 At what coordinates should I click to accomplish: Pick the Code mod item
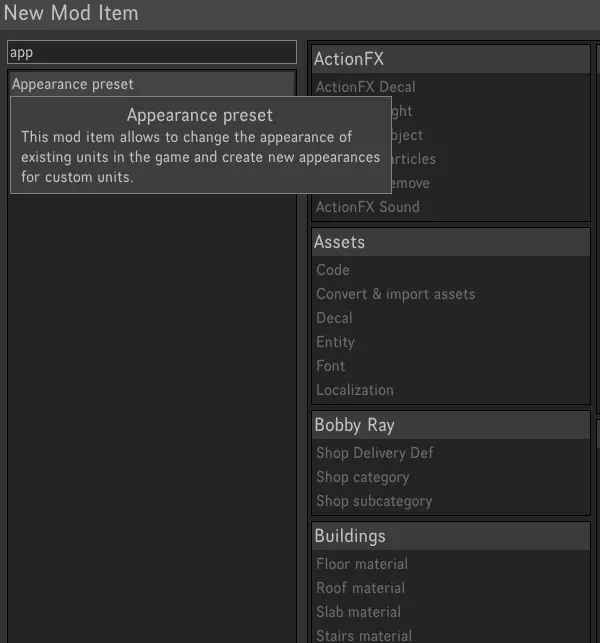pyautogui.click(x=333, y=270)
